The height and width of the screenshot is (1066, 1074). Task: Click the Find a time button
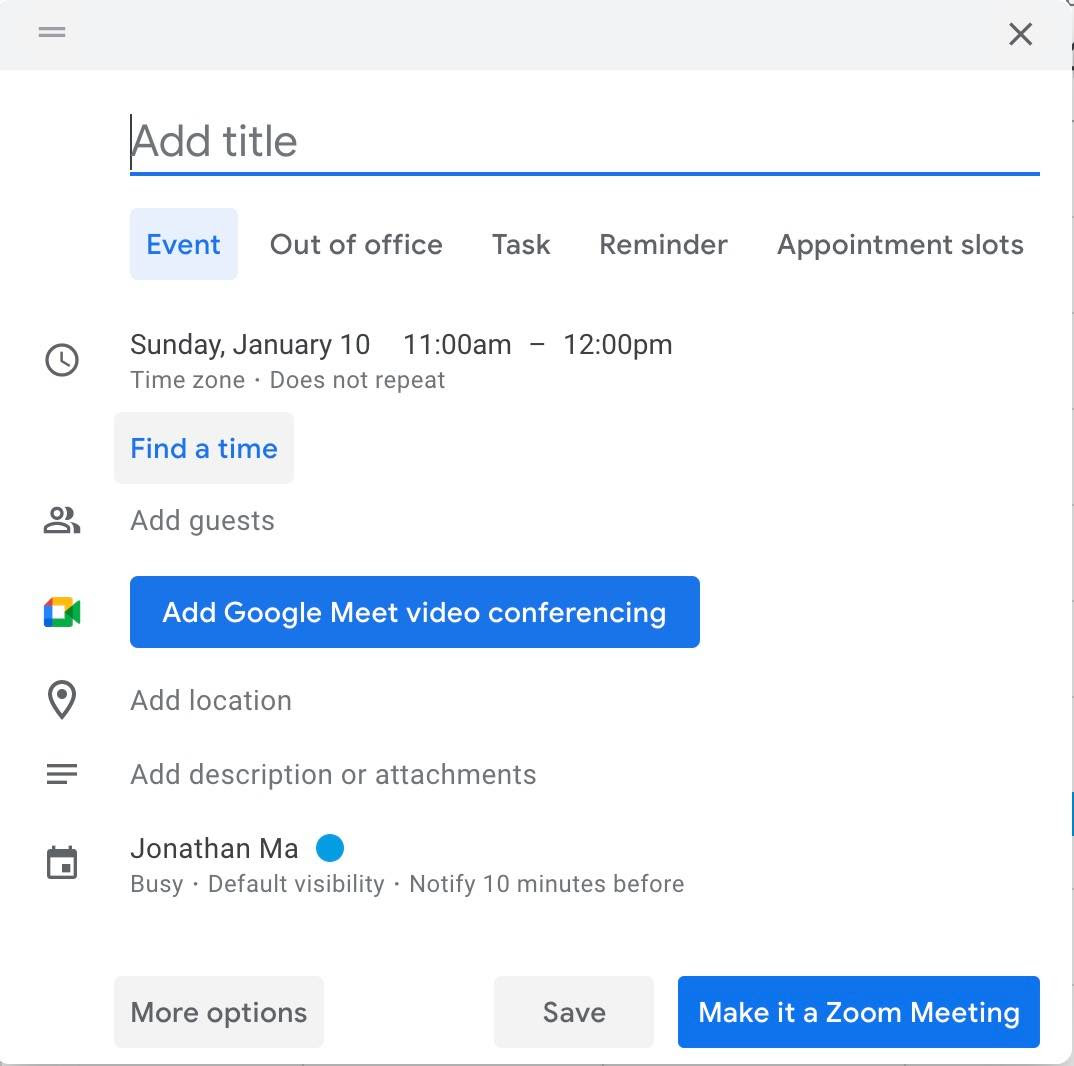pyautogui.click(x=203, y=448)
